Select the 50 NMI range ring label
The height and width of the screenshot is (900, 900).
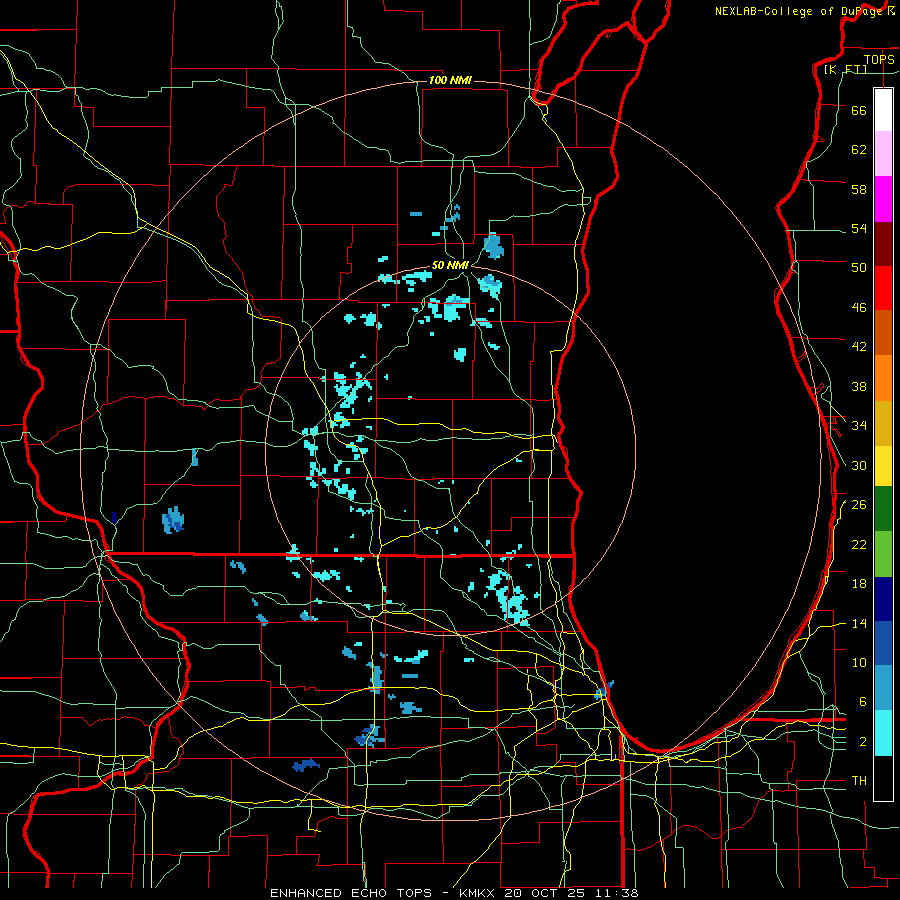[x=450, y=266]
